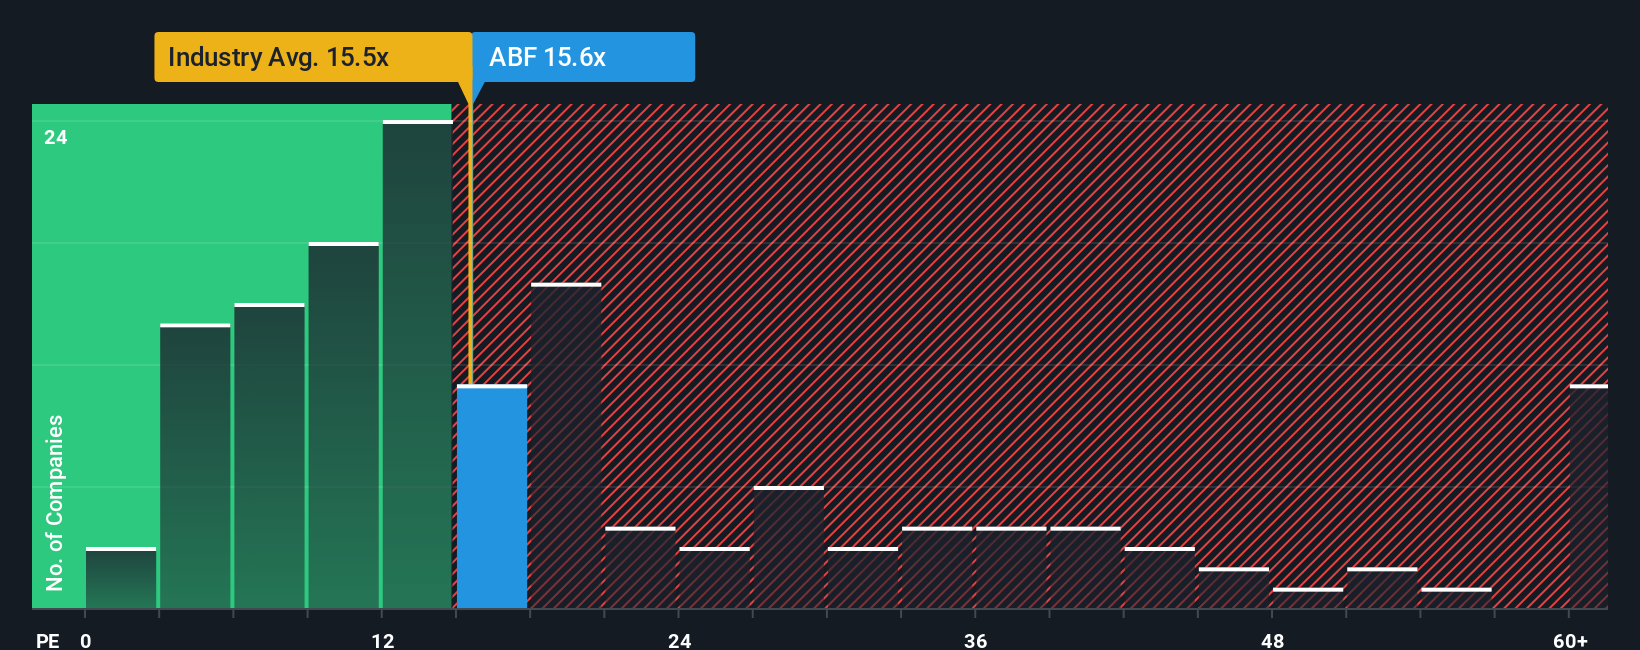Click the PE axis title at bottom left
The image size is (1640, 650).
pyautogui.click(x=48, y=640)
